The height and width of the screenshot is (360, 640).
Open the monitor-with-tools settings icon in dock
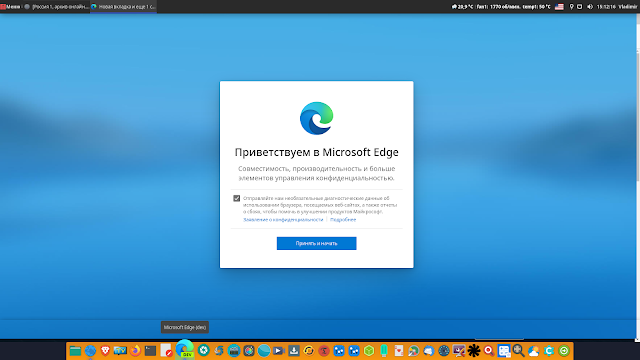[x=459, y=351]
